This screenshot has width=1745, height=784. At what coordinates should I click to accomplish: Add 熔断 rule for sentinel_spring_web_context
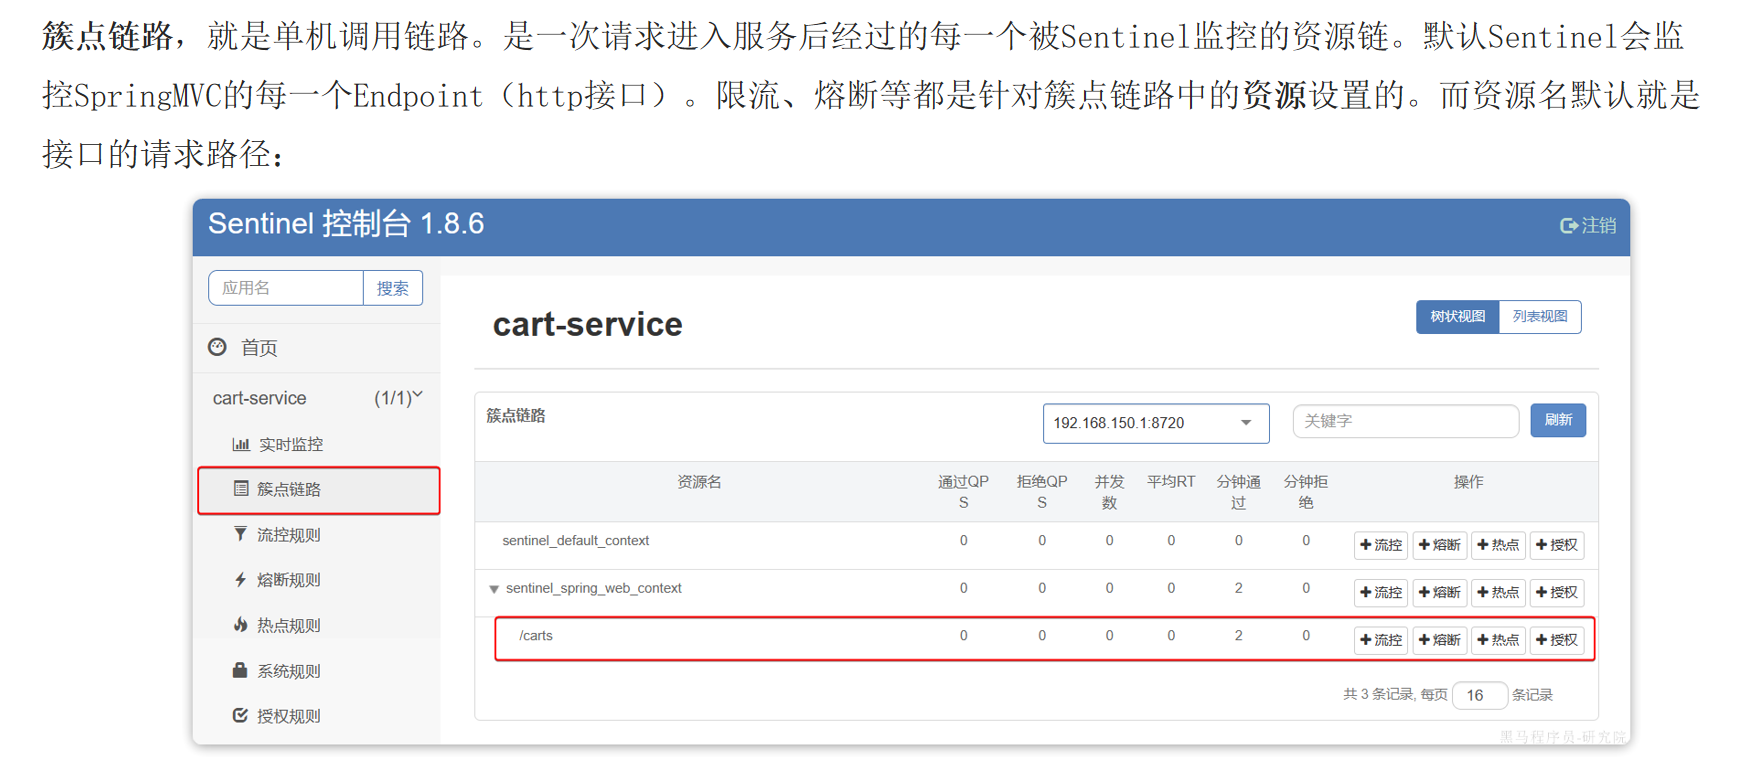pyautogui.click(x=1439, y=592)
